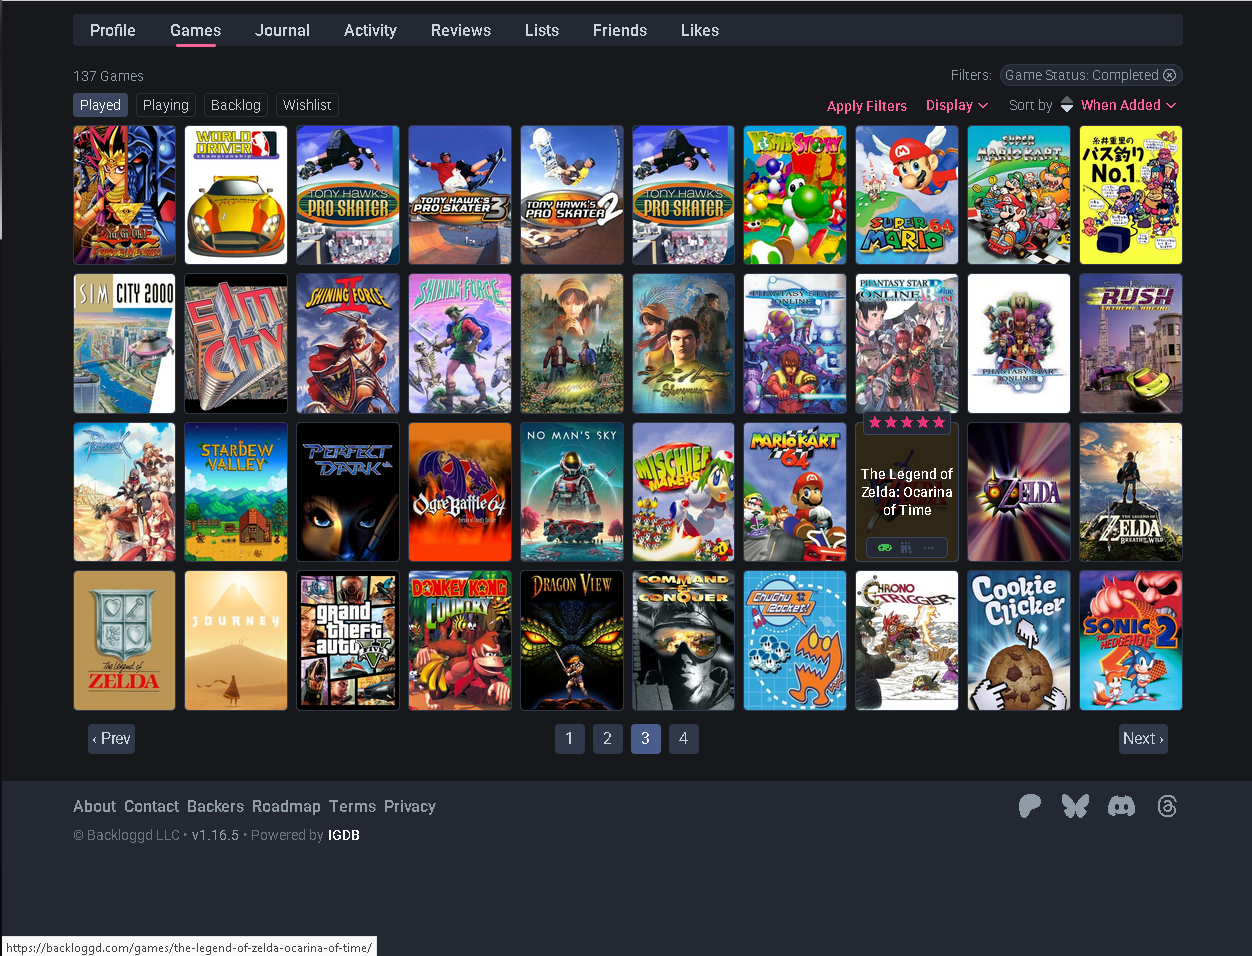Screen dimensions: 1252x956
Task: Open the v1.16.5 version link
Action: 215,835
